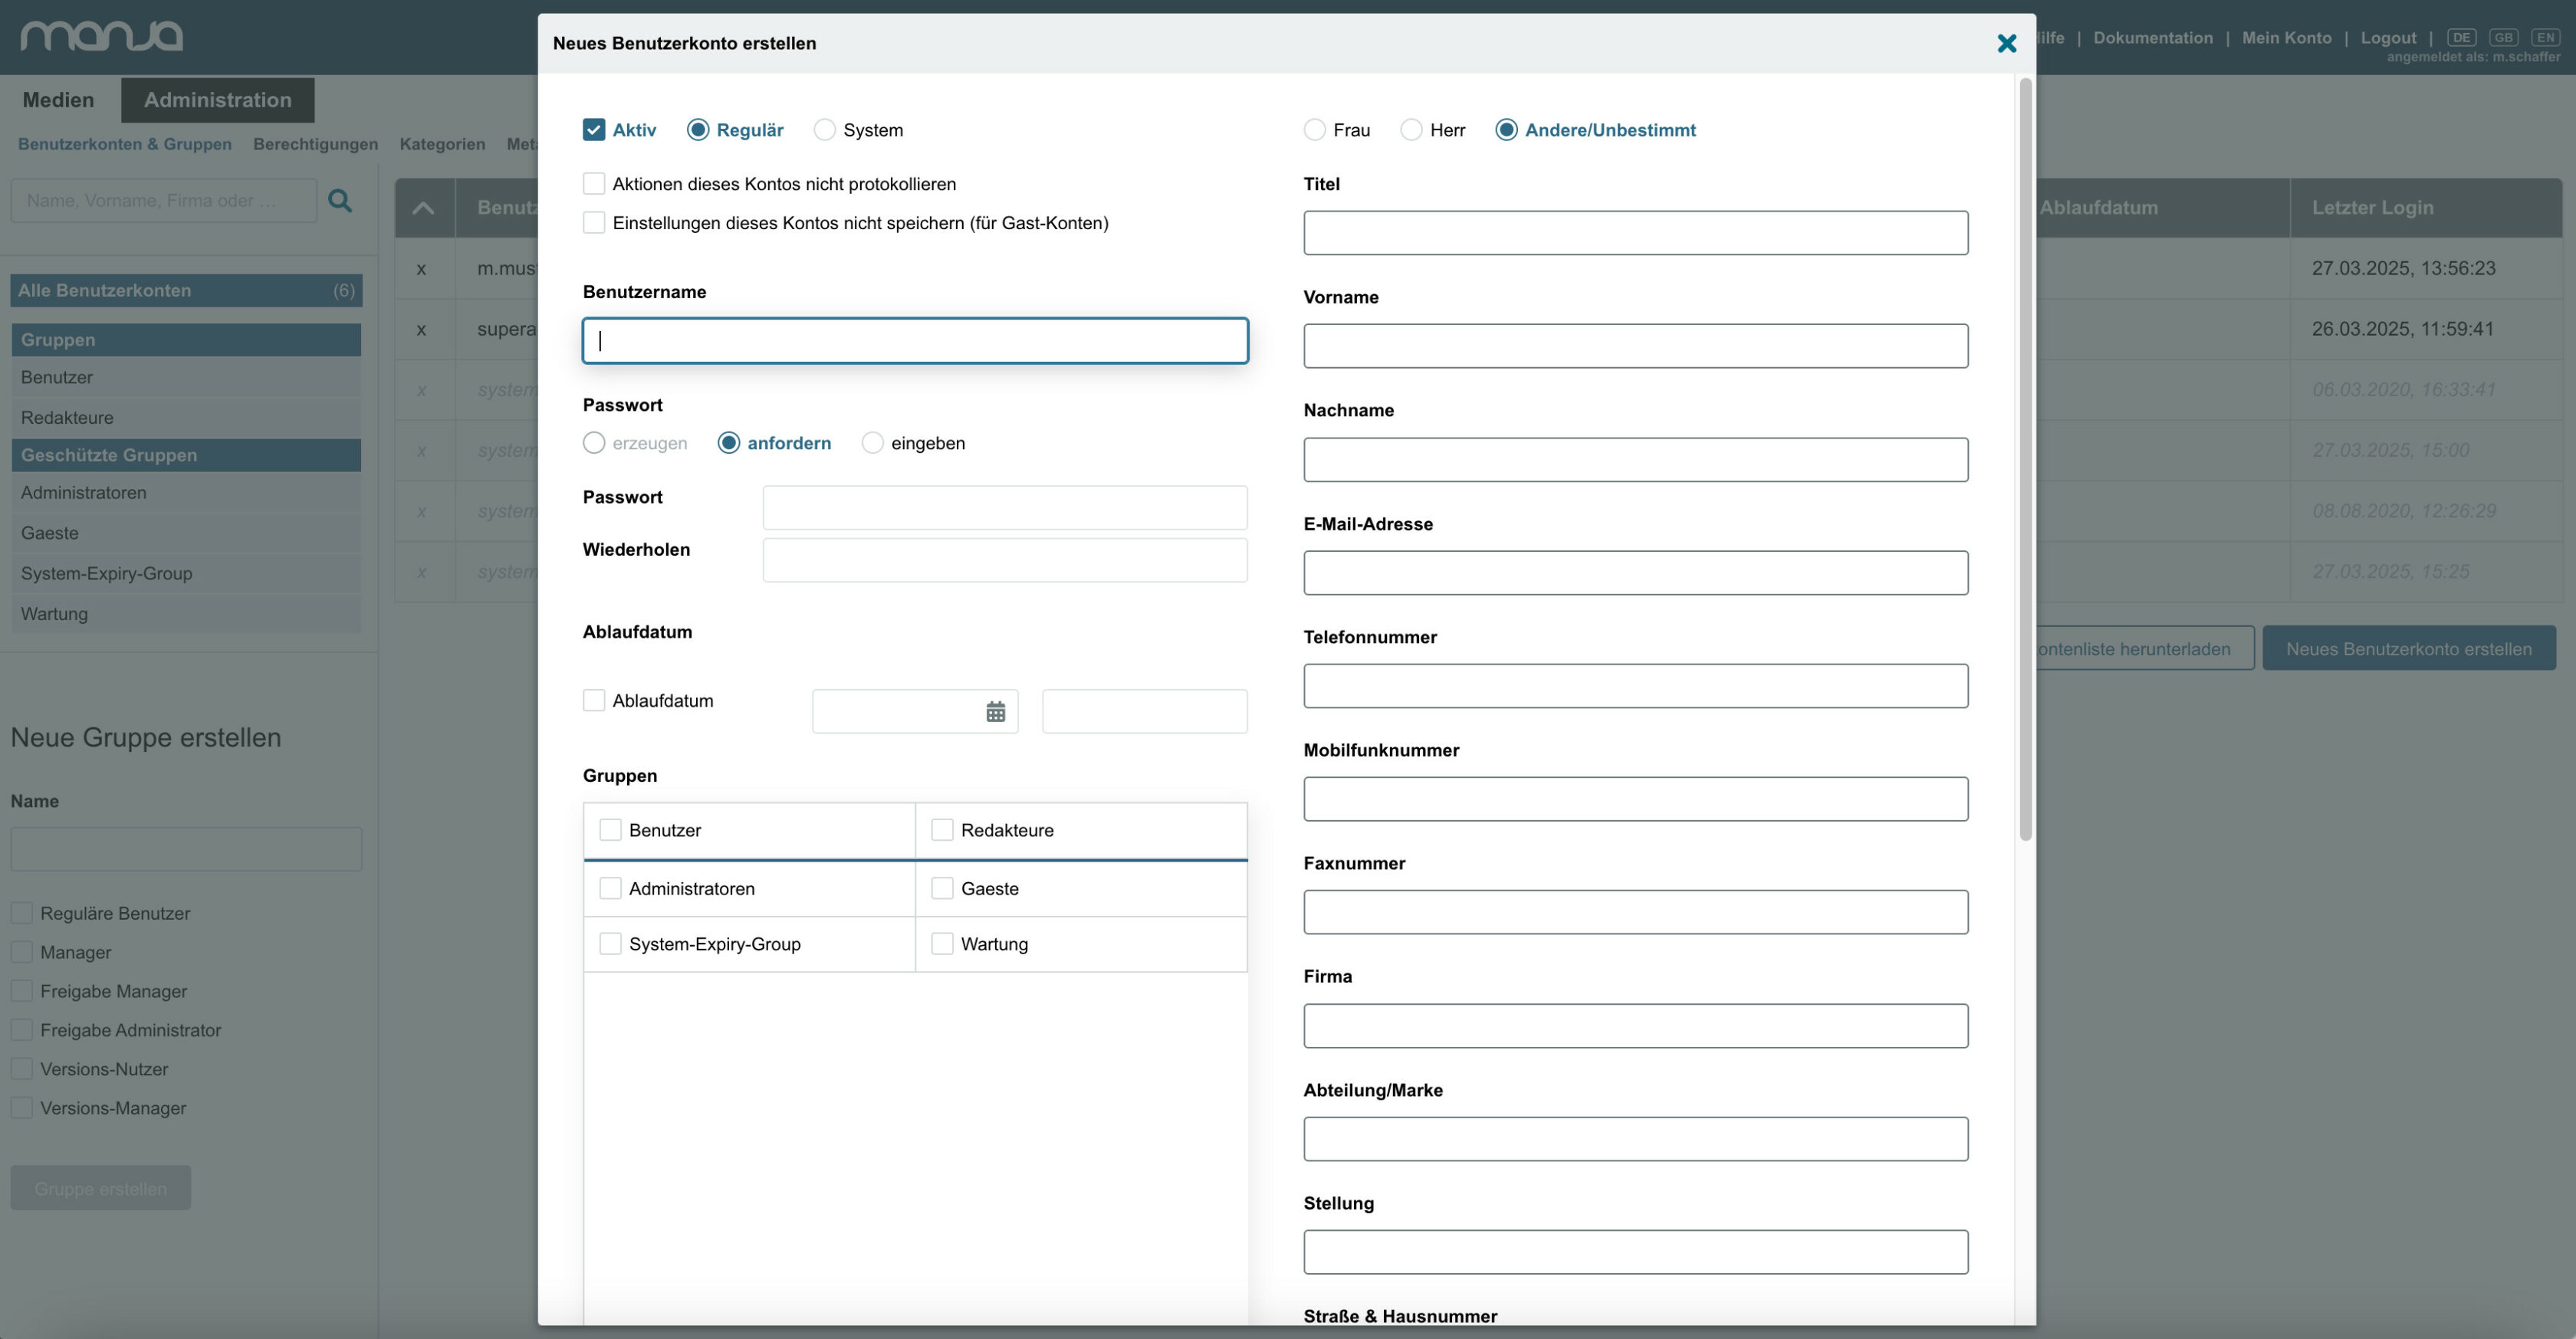Focus the E-Mail-Adresse input field

pos(1635,573)
